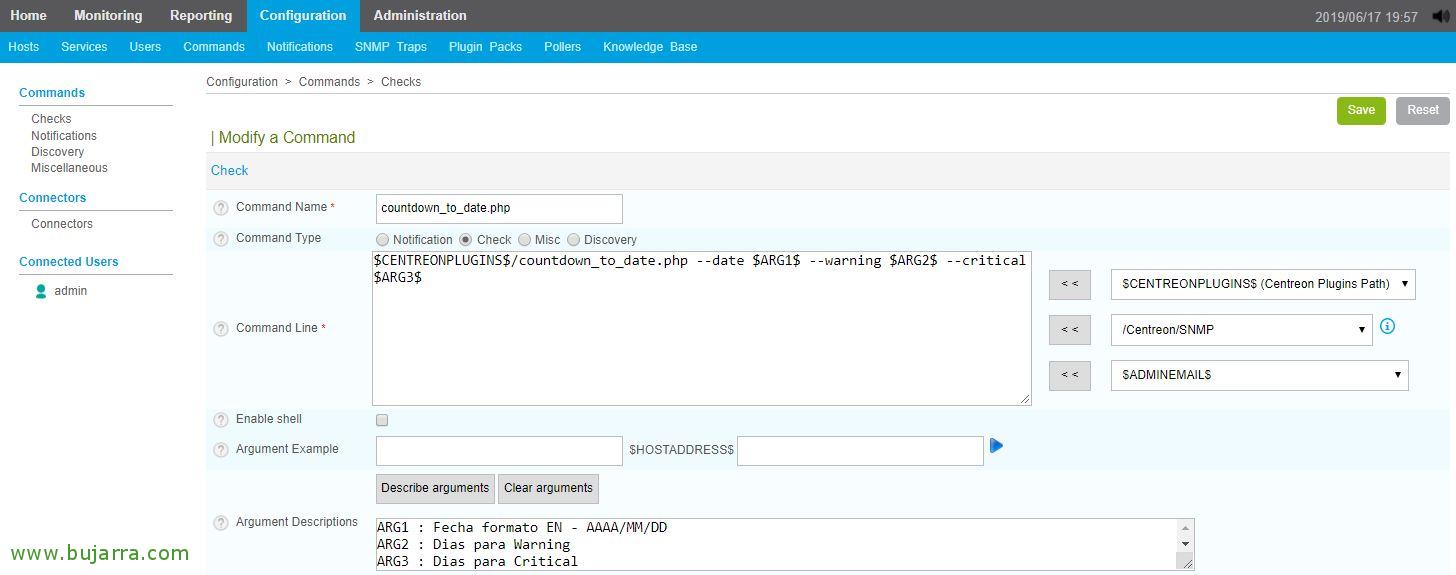Click Checks in the breadcrumb
The height and width of the screenshot is (575, 1456).
(x=401, y=82)
